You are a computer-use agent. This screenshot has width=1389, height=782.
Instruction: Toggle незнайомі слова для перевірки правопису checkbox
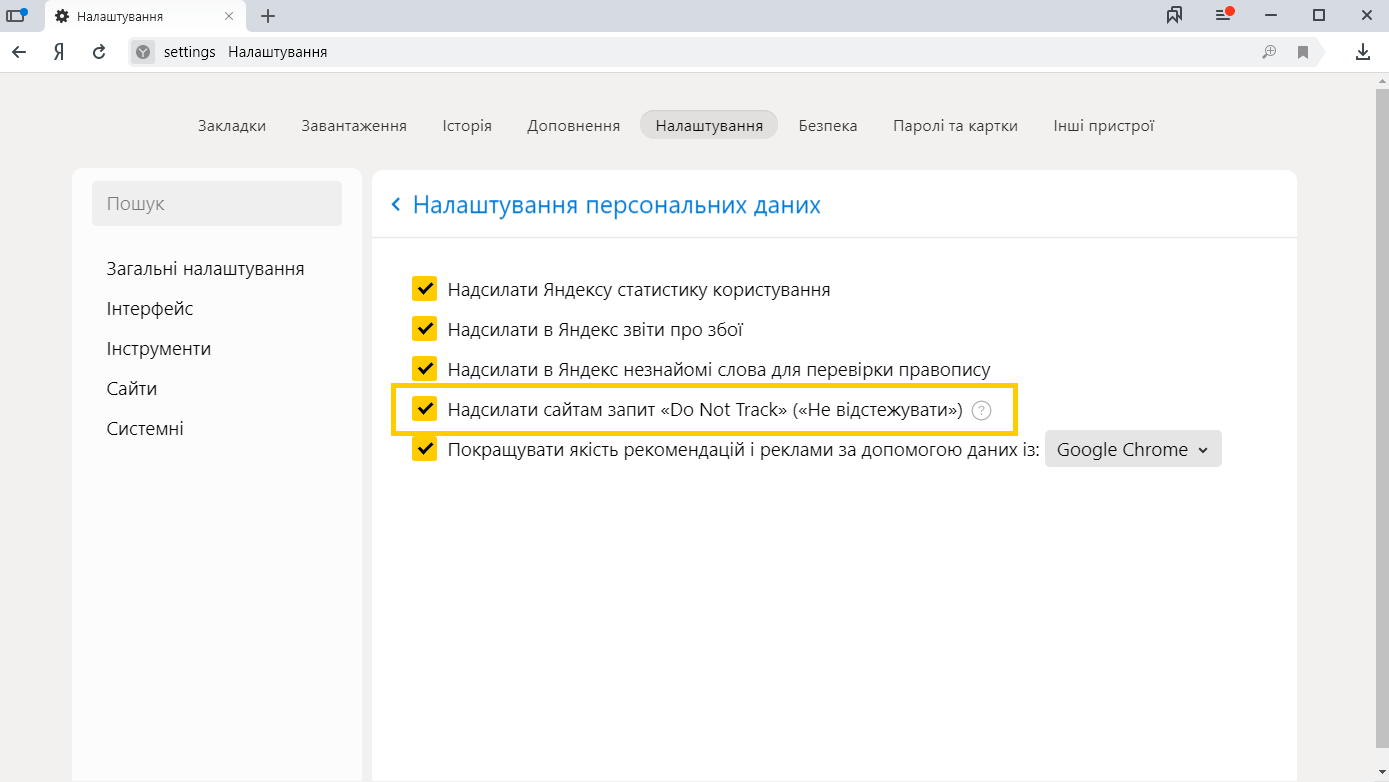[x=425, y=369]
